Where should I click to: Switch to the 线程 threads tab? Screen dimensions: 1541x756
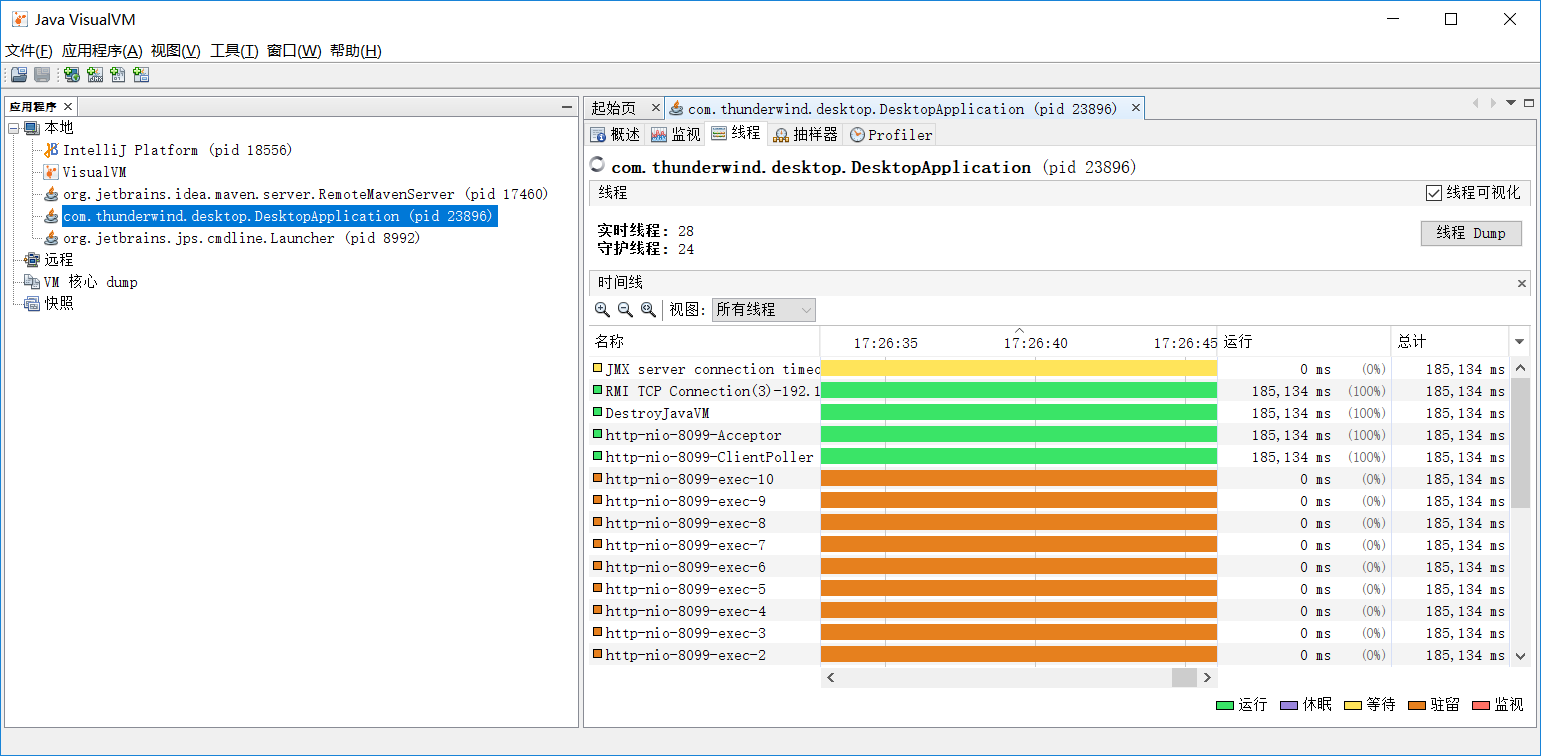[x=736, y=133]
